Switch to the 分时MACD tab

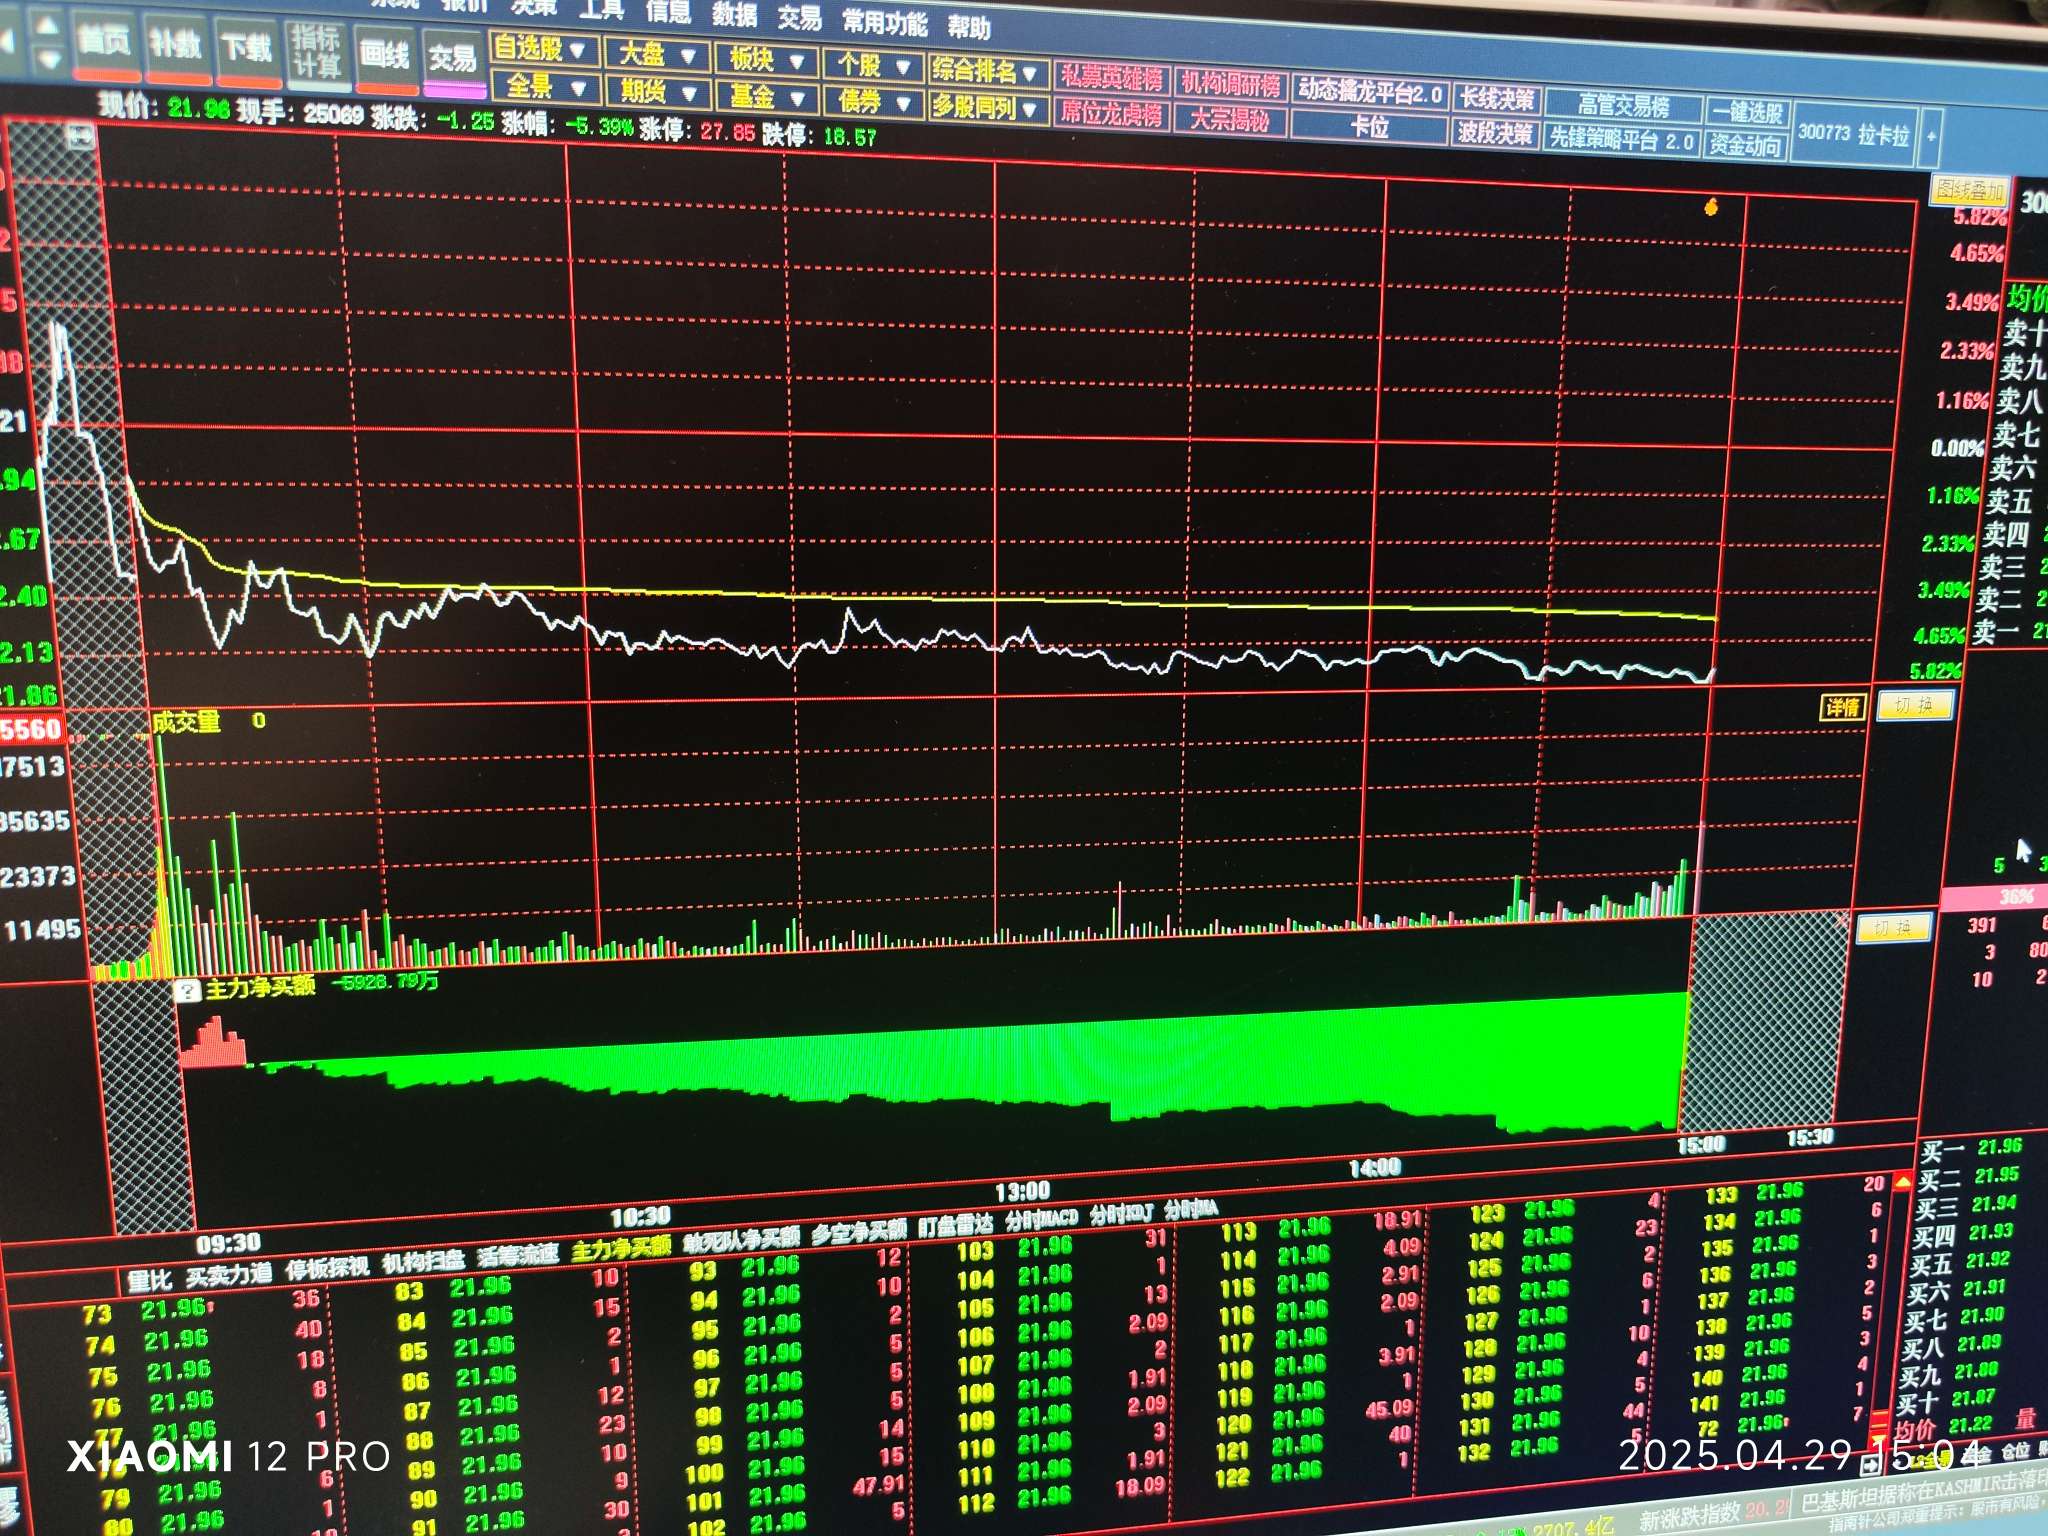pyautogui.click(x=1041, y=1219)
